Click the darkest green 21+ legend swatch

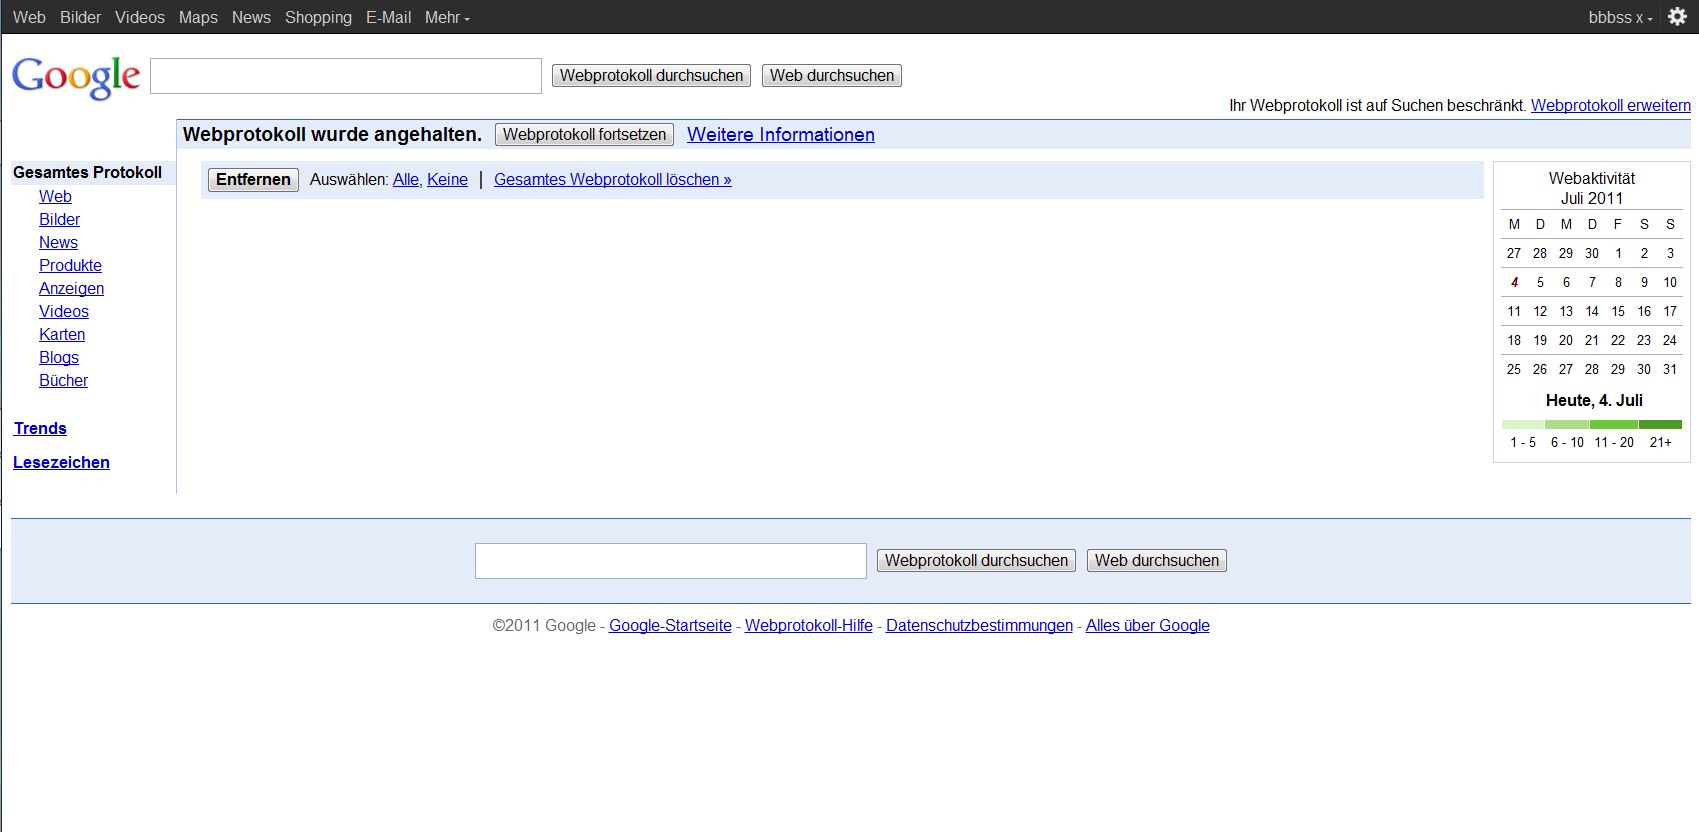click(1660, 425)
